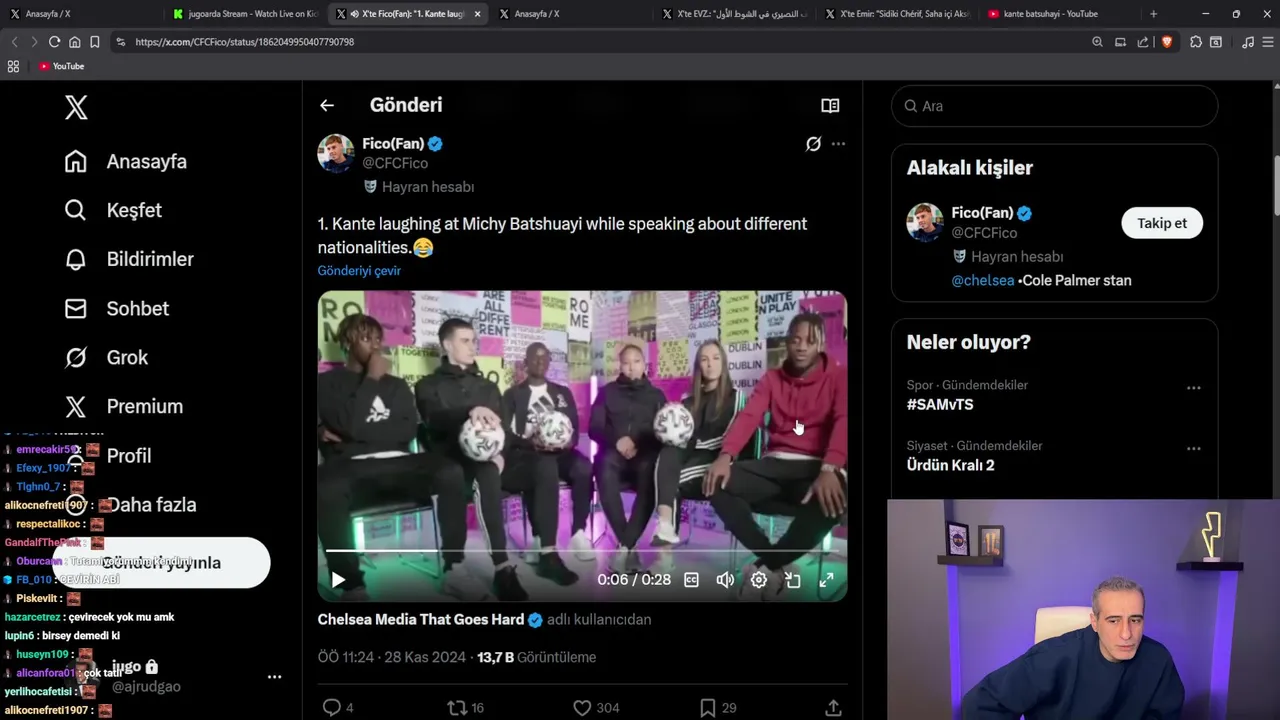Viewport: 1280px width, 720px height.
Task: Open browser main hamburger menu
Action: tap(1269, 42)
